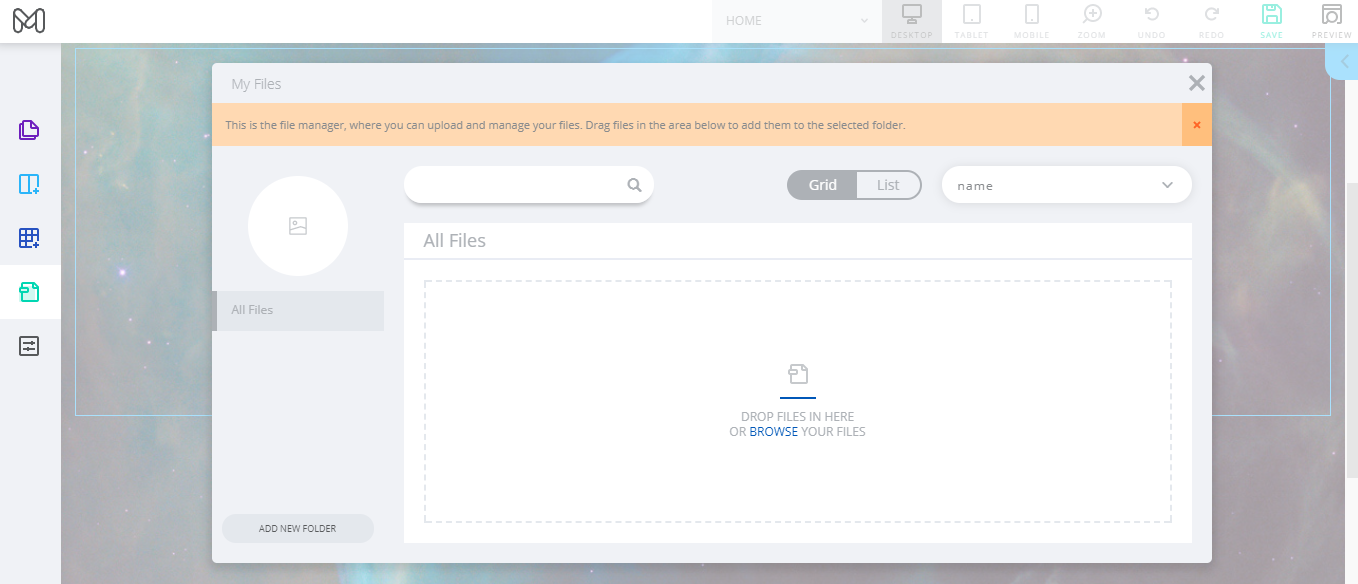Click the BROWSE link
1358x584 pixels.
click(773, 432)
